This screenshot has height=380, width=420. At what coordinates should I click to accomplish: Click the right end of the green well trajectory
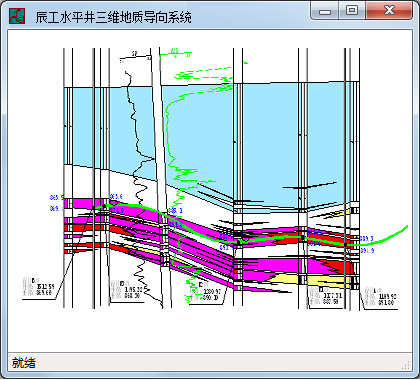point(406,227)
